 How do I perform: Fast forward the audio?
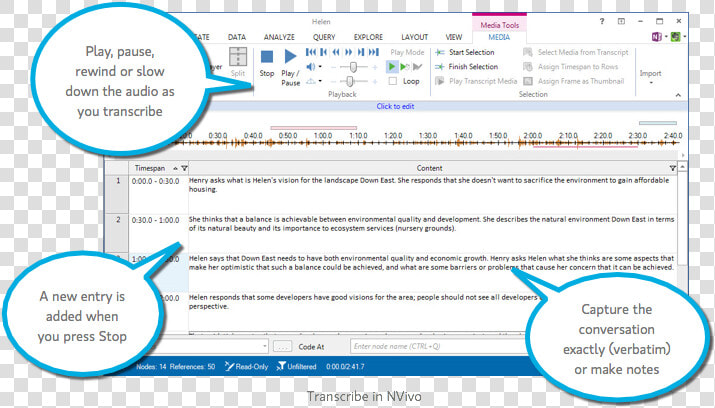348,52
